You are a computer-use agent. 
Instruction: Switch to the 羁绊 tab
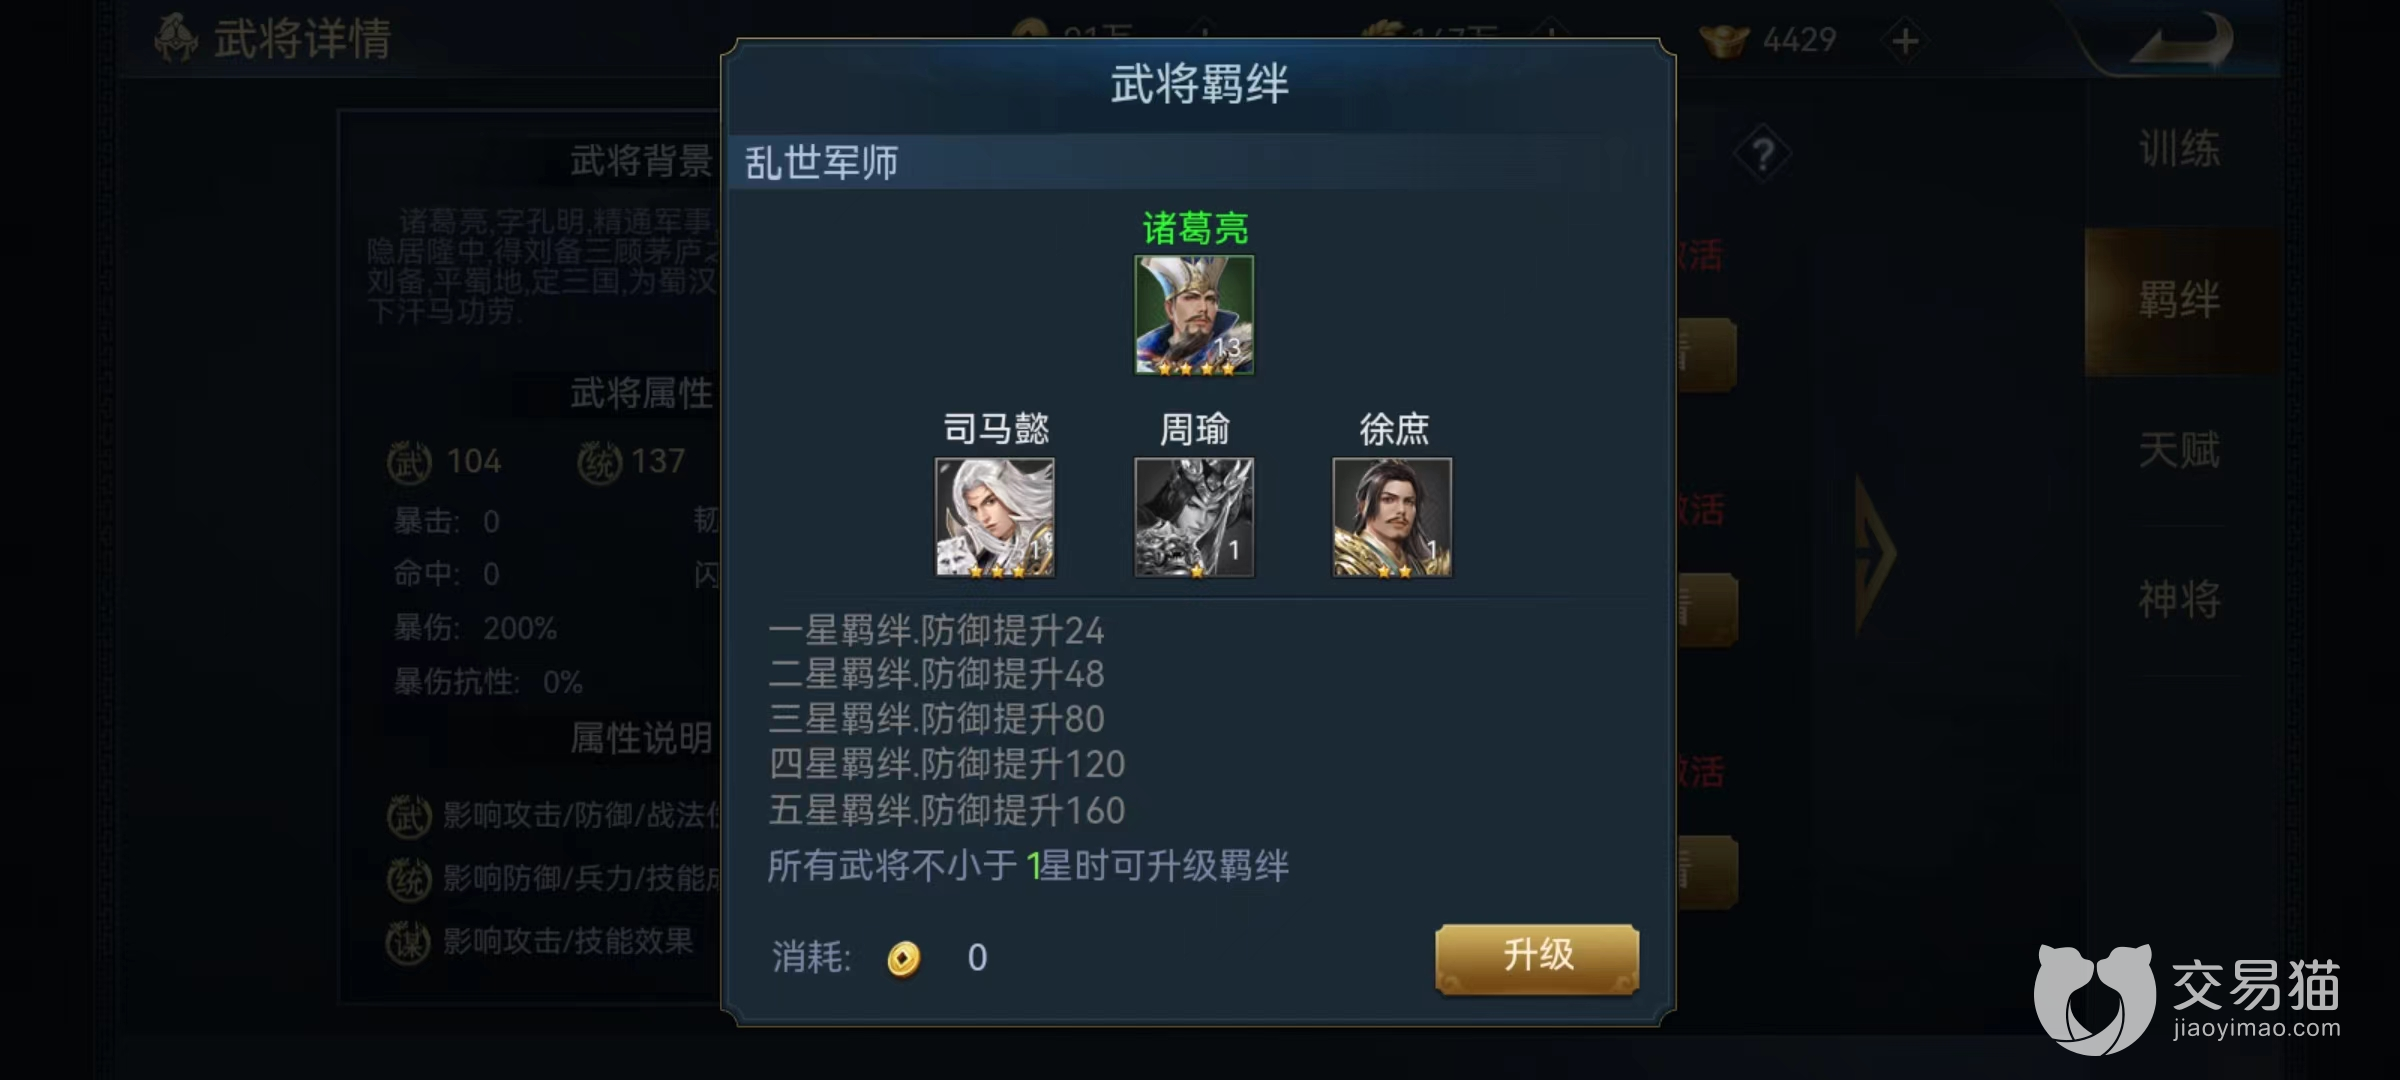point(2179,300)
